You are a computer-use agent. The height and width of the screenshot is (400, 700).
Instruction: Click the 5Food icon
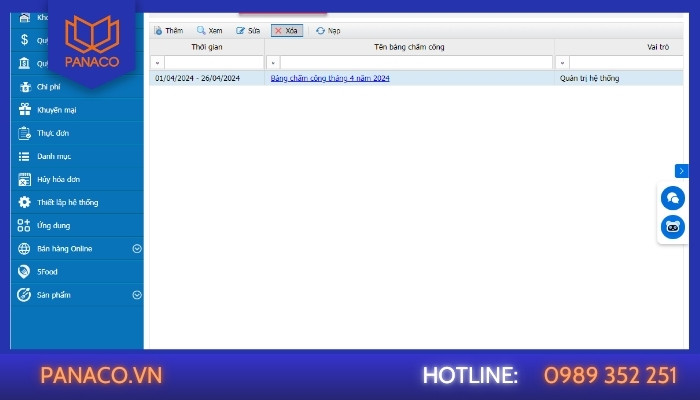click(x=24, y=271)
